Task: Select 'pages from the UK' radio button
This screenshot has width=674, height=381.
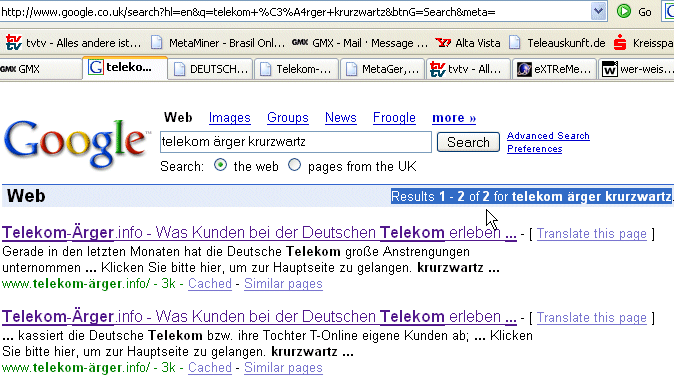Action: [294, 165]
